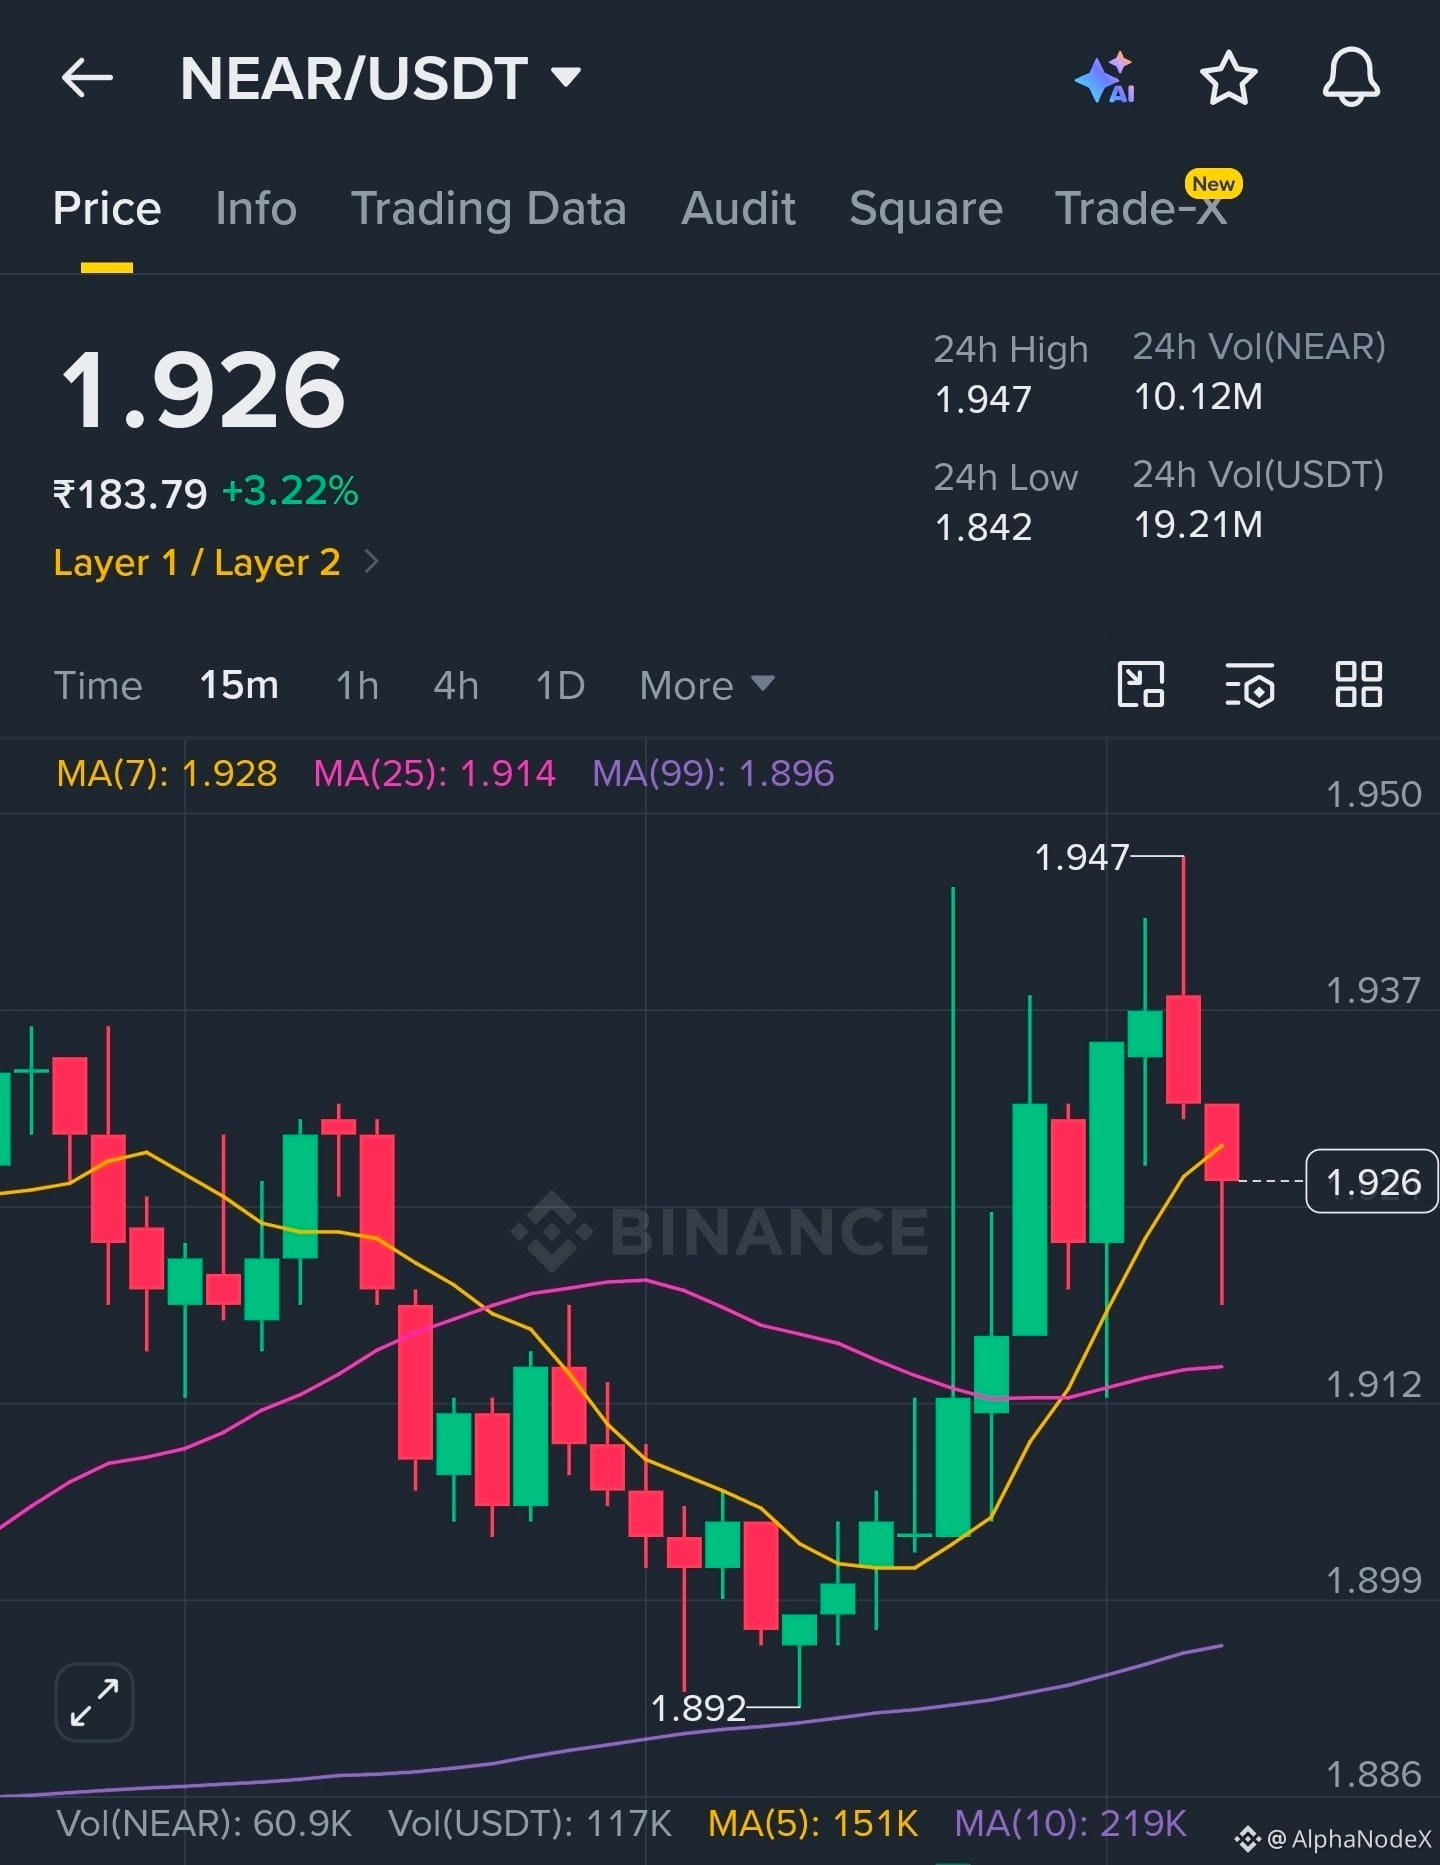
Task: Add pair to favorites with star icon
Action: [1228, 78]
